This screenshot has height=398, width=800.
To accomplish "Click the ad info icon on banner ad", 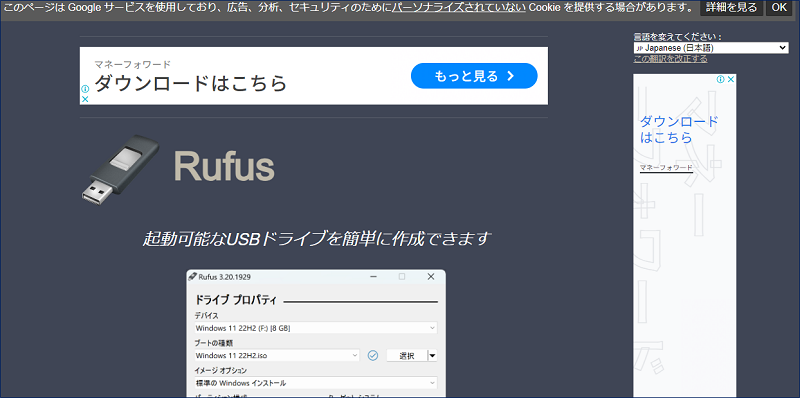I will click(85, 89).
